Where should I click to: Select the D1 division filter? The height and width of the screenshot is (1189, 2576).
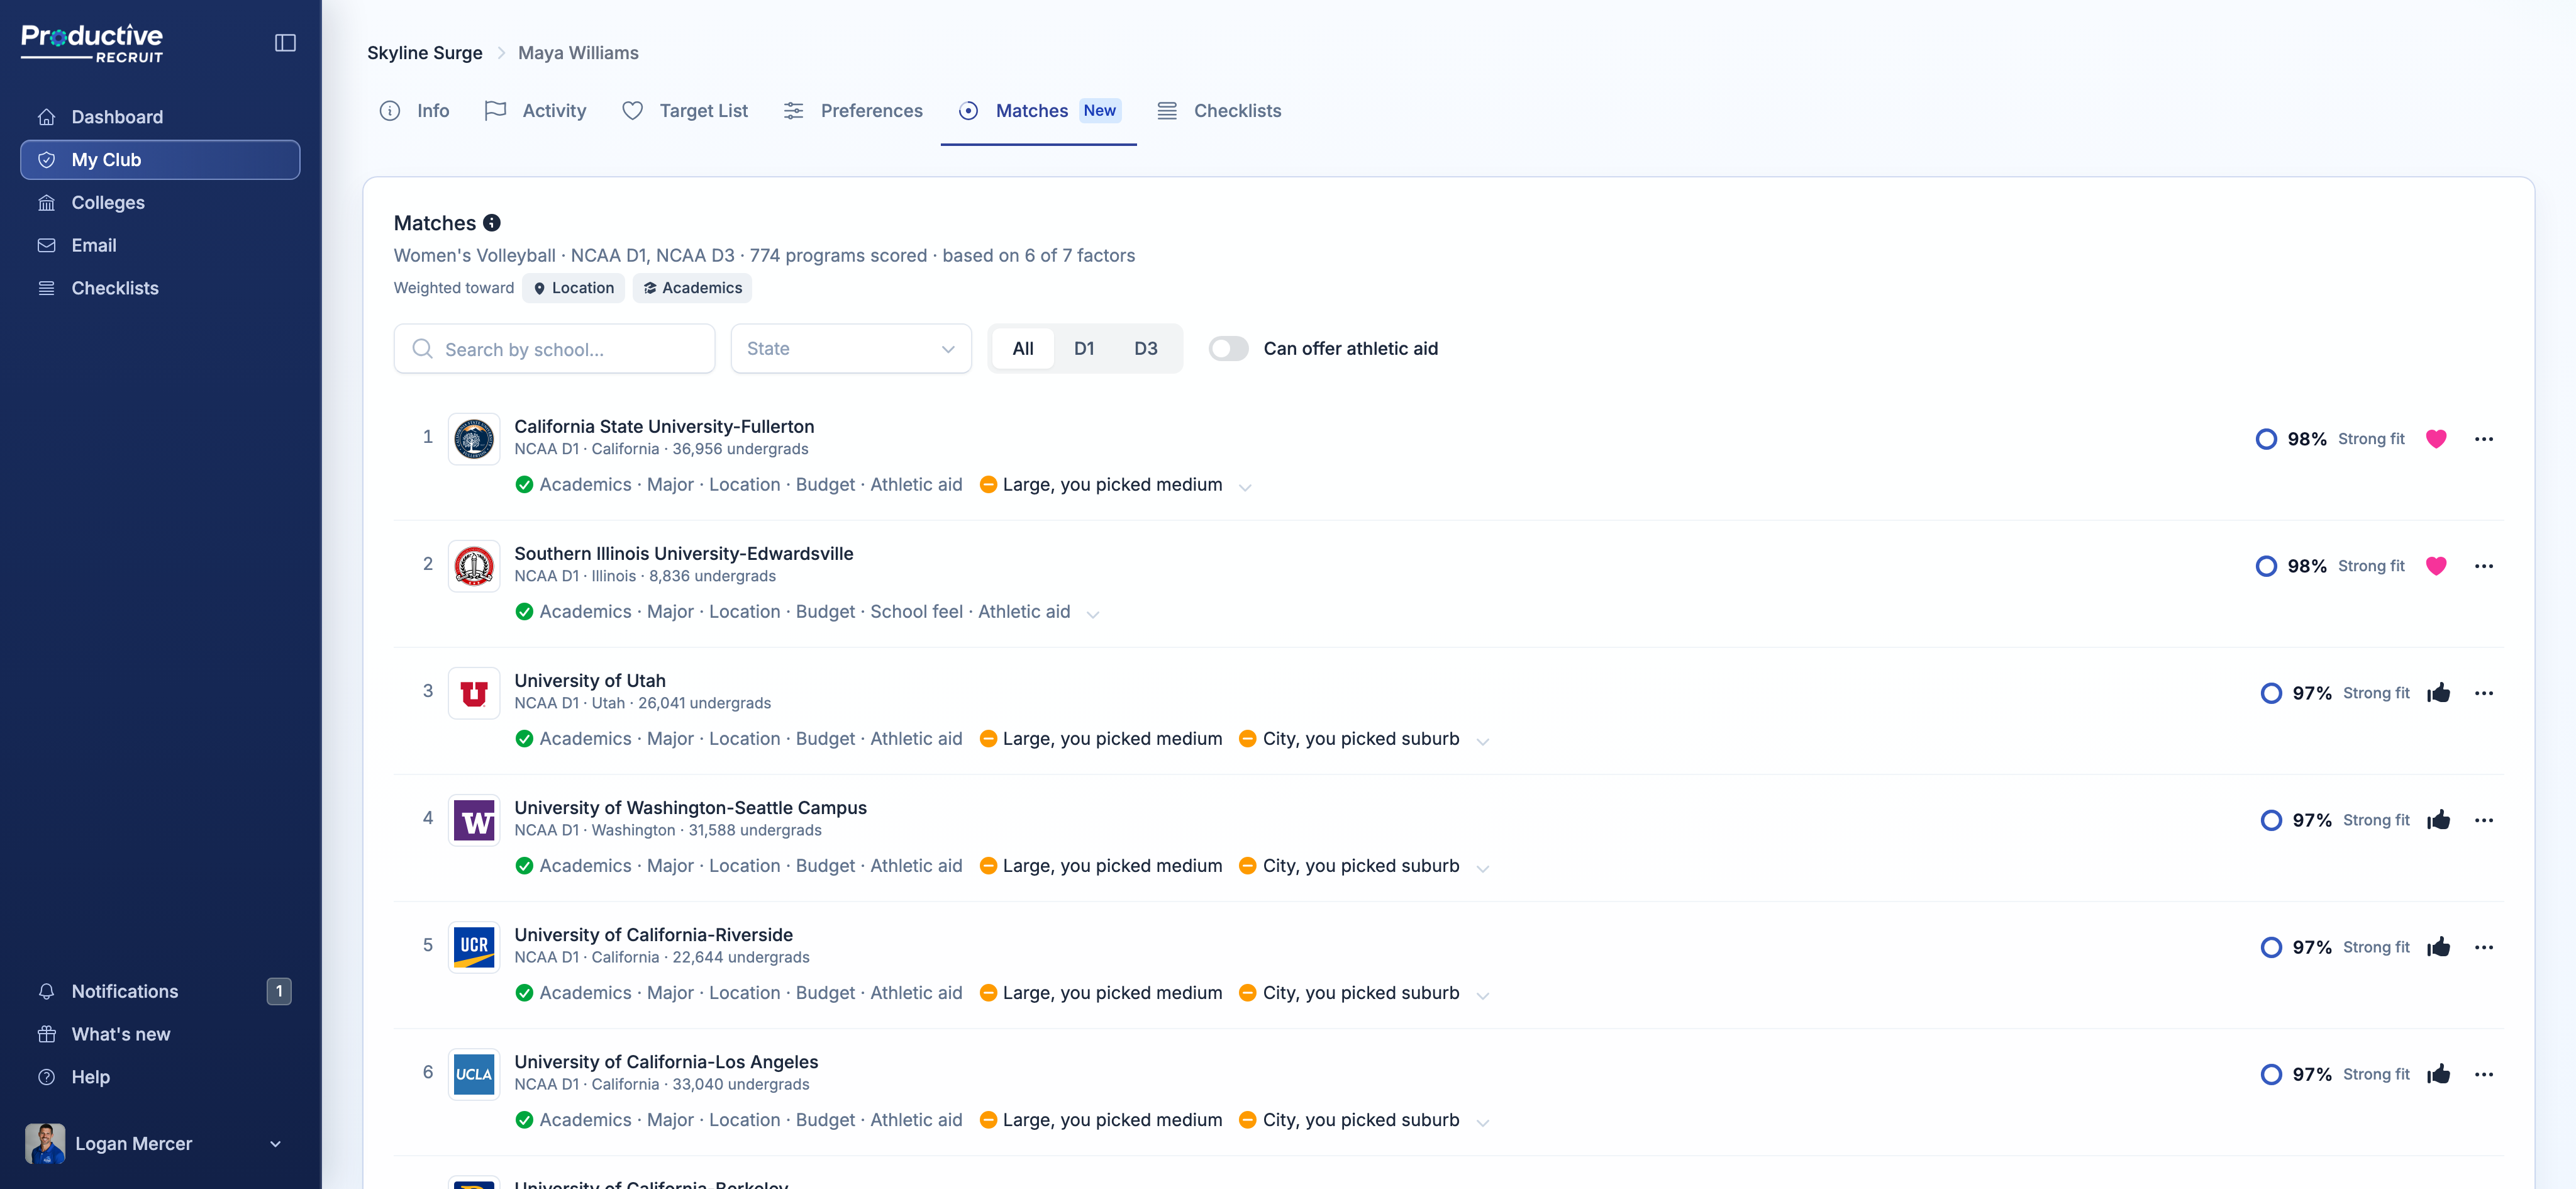point(1084,349)
